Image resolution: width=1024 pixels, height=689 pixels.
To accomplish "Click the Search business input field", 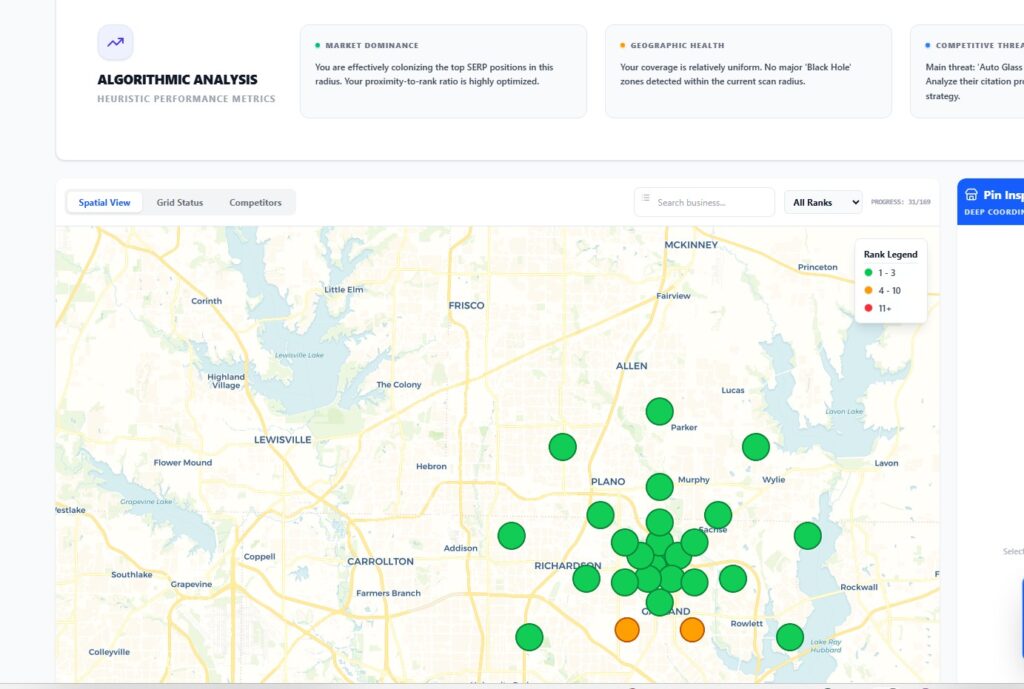I will coord(710,202).
